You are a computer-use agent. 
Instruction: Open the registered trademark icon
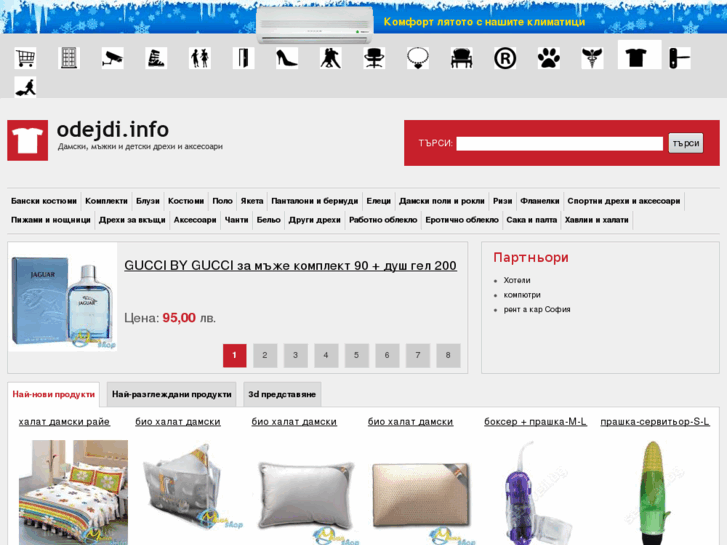click(x=505, y=58)
